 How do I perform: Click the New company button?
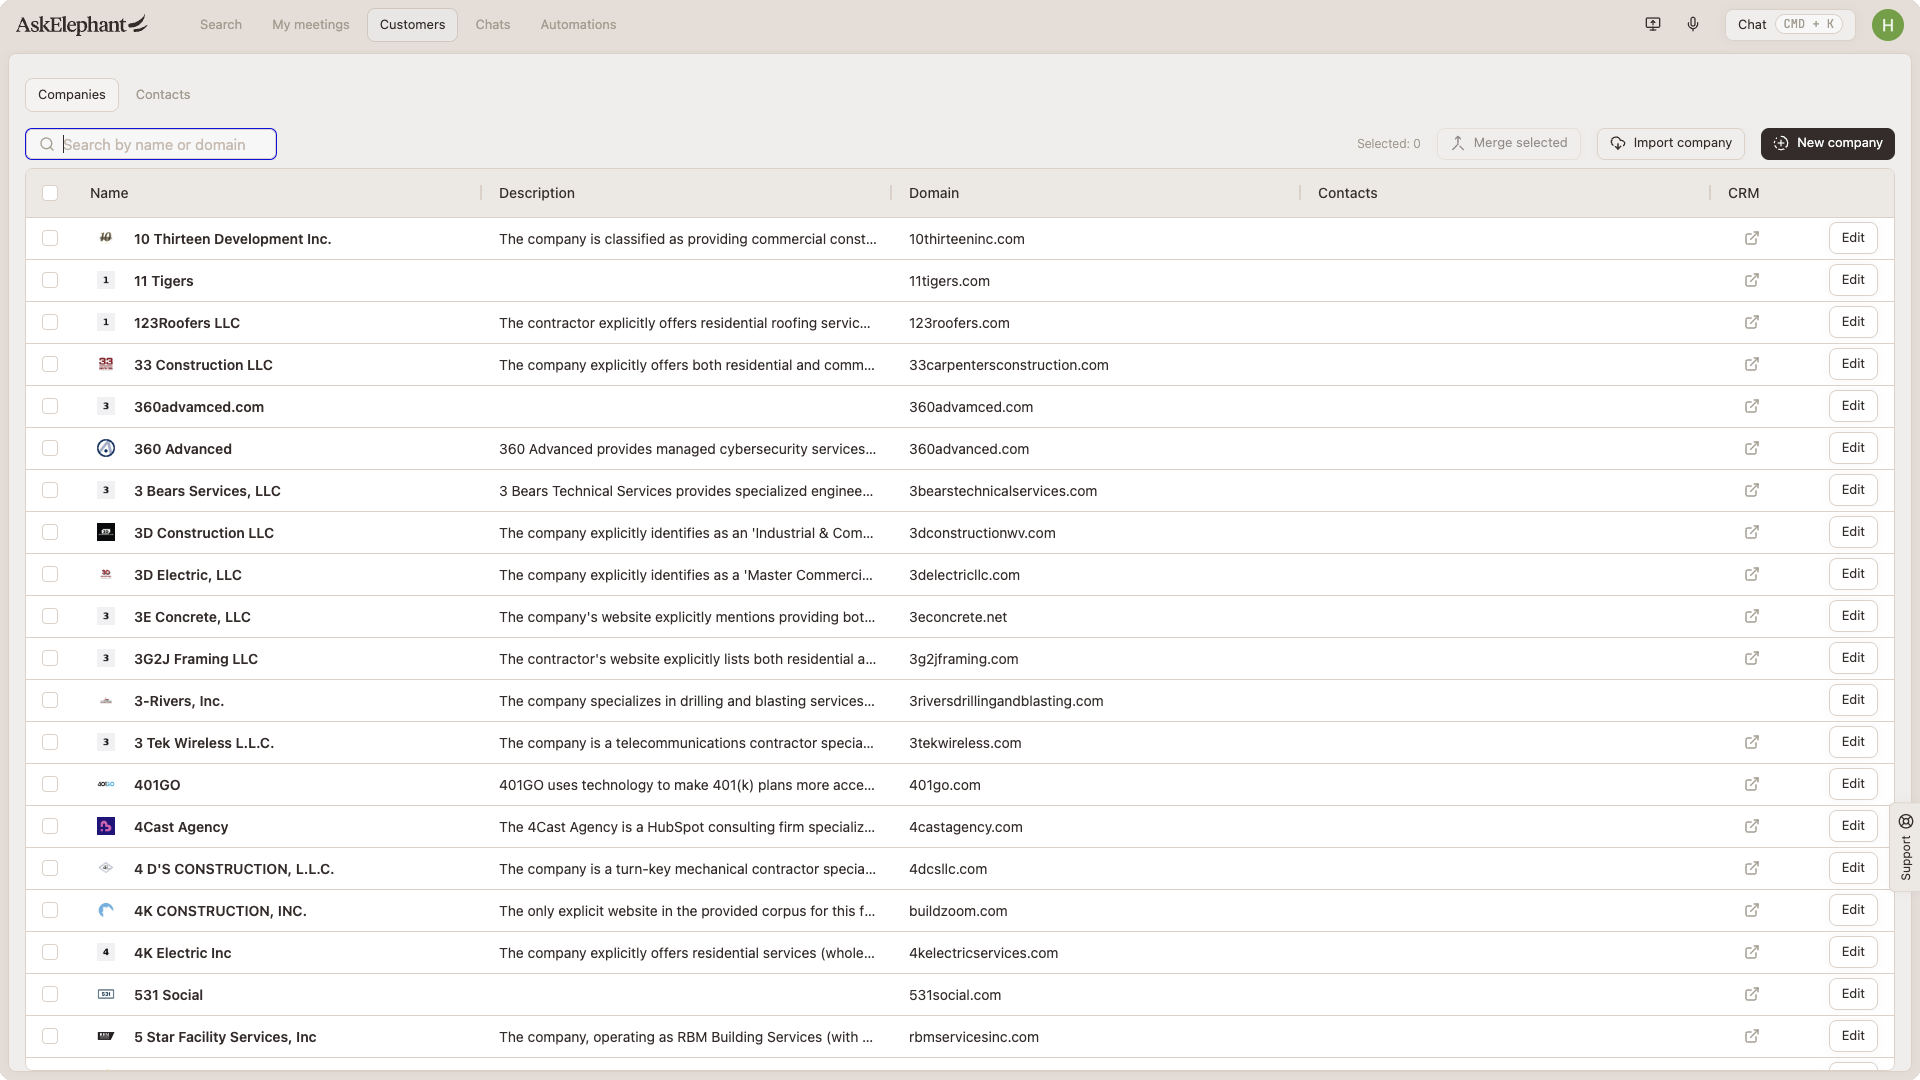(x=1827, y=143)
